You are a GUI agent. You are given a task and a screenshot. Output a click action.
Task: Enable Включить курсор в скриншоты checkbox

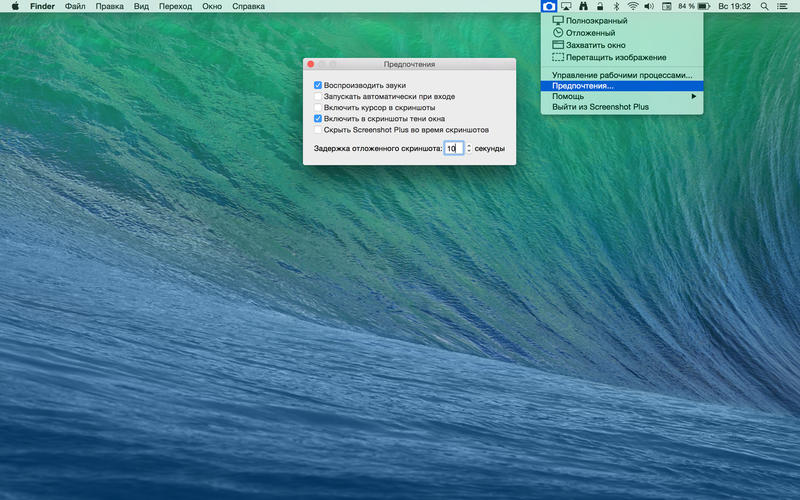318,108
